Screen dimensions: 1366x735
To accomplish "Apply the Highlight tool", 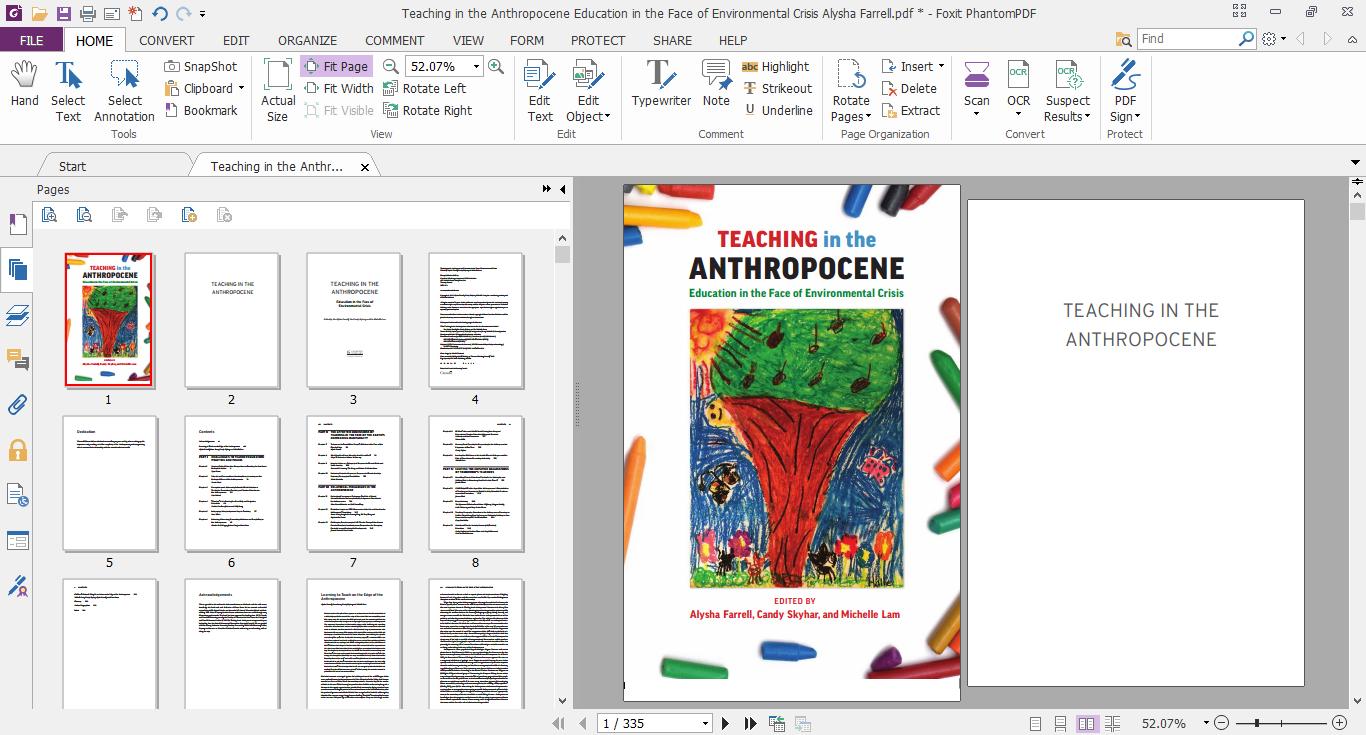I will (x=775, y=66).
